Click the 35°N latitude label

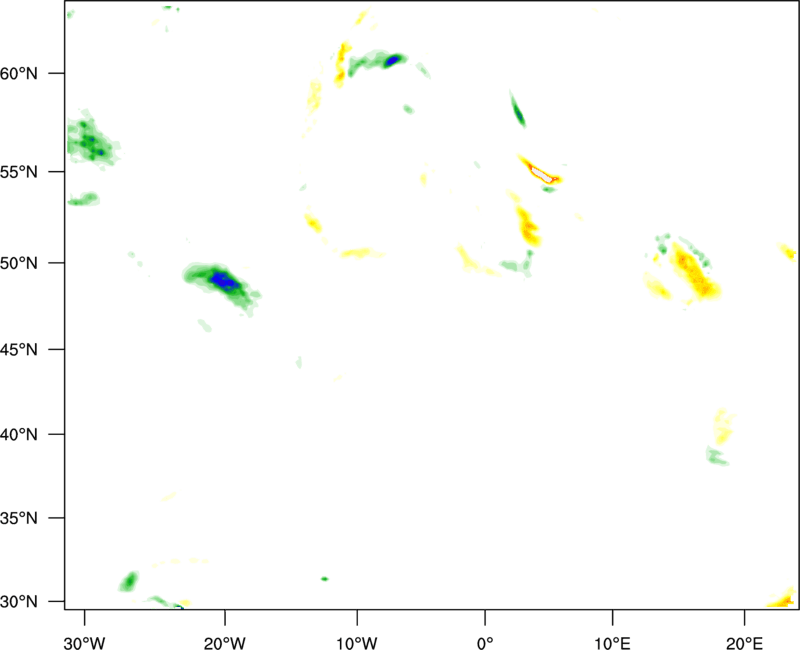pyautogui.click(x=19, y=518)
